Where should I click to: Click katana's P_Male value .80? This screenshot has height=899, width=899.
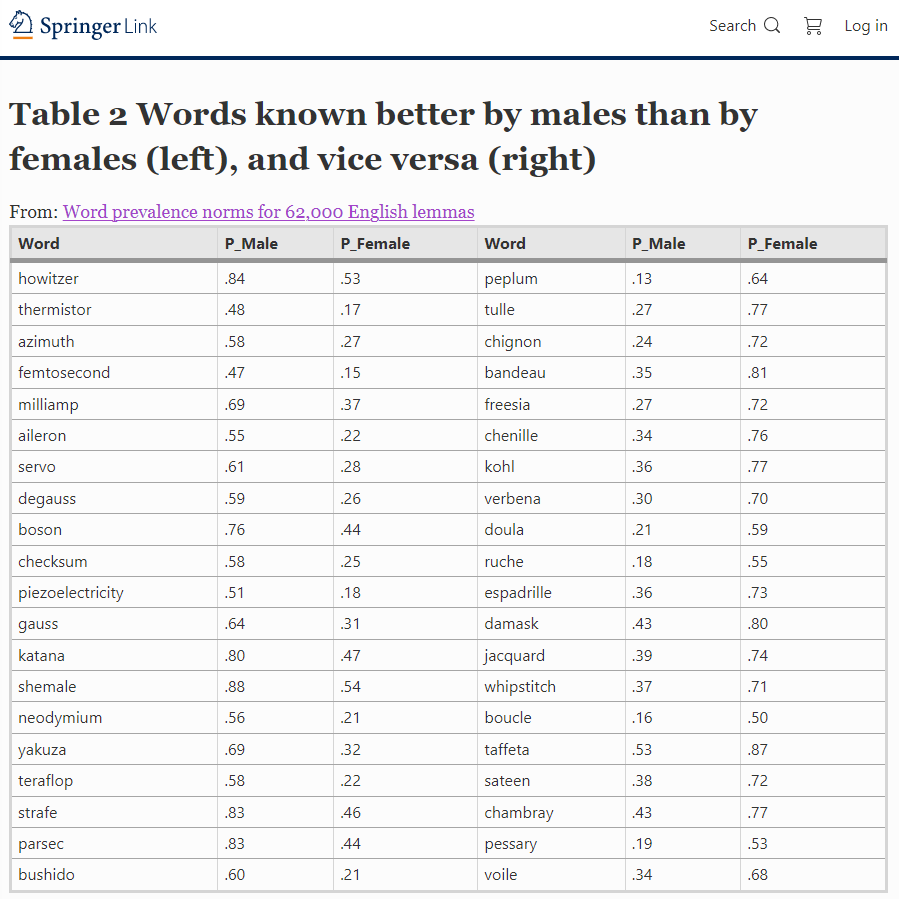234,656
